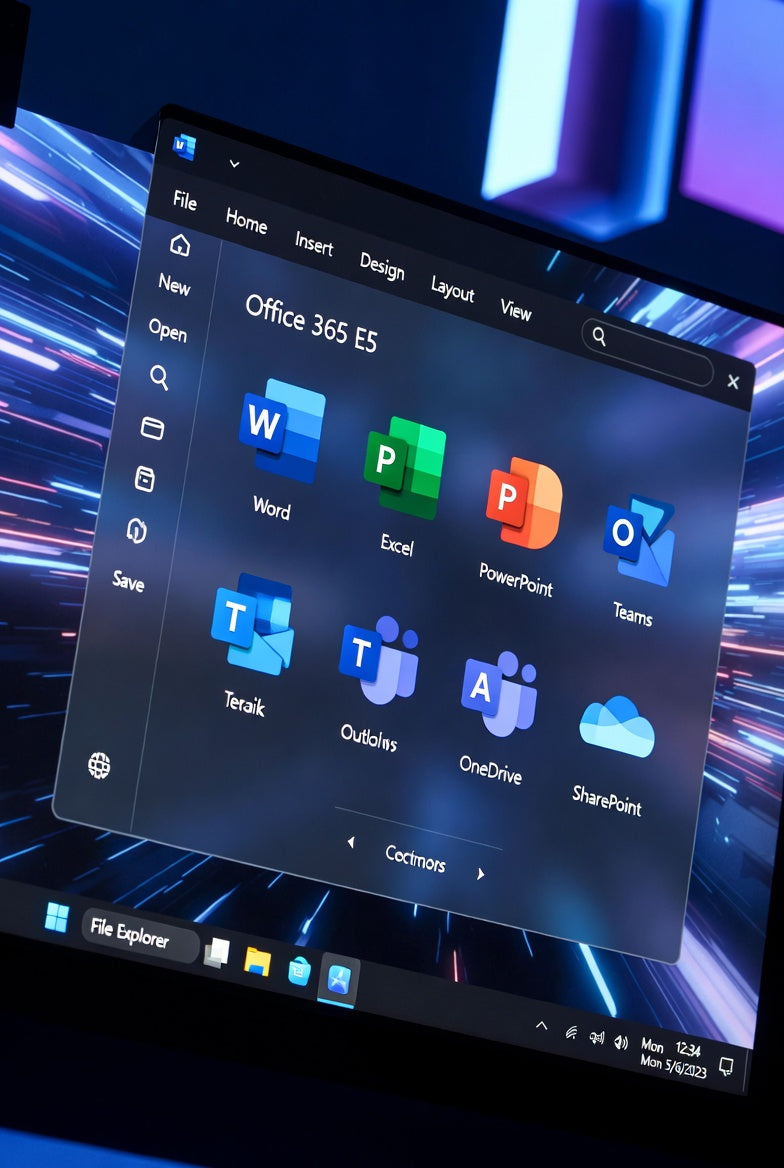Click Save in the left sidebar
This screenshot has width=784, height=1168.
click(128, 580)
